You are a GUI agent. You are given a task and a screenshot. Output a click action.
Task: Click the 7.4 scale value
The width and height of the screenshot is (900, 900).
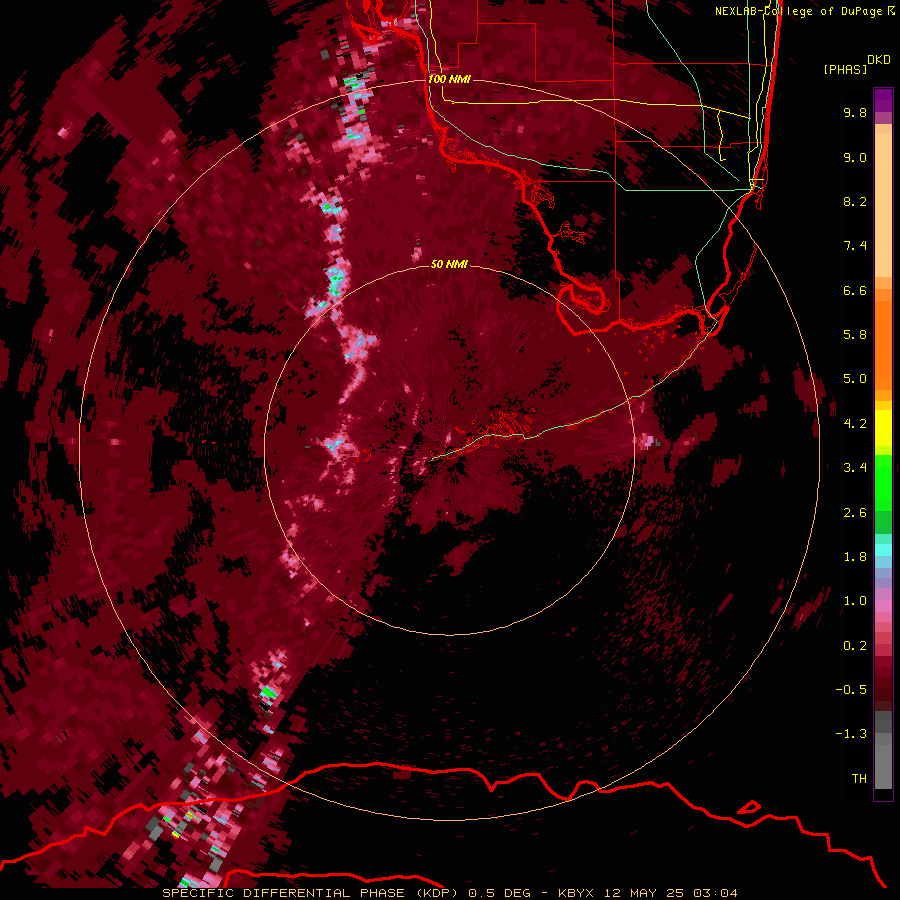pyautogui.click(x=855, y=246)
